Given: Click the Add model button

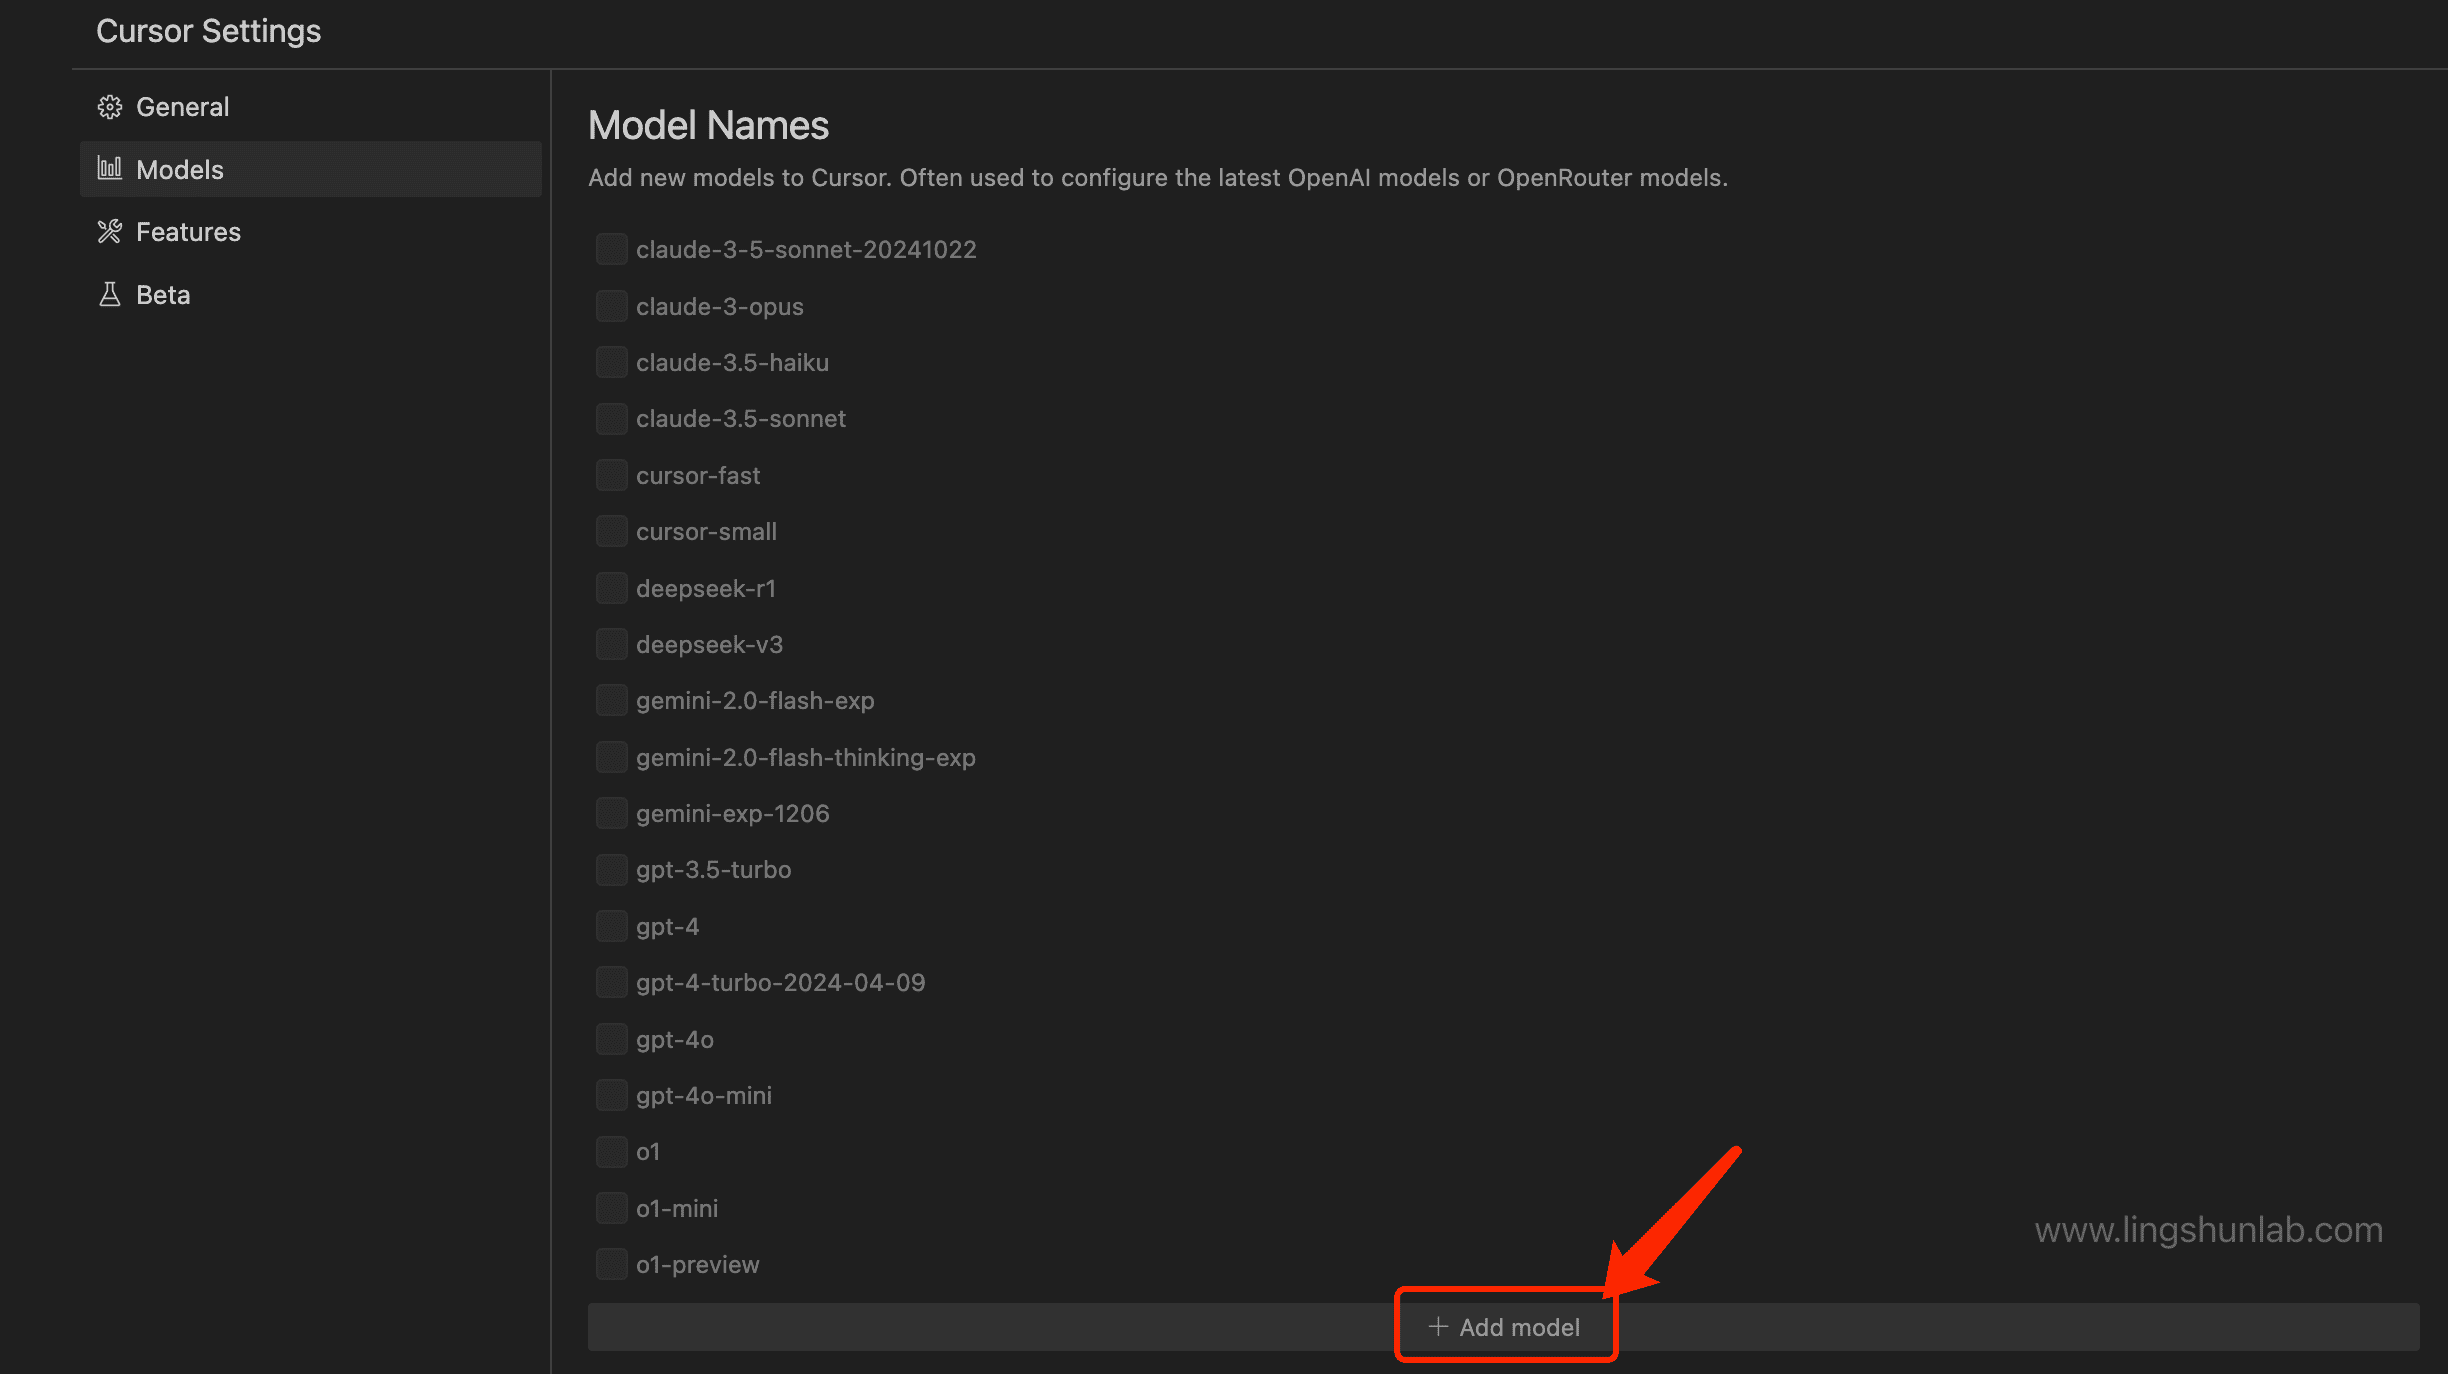Looking at the screenshot, I should click(x=1503, y=1327).
